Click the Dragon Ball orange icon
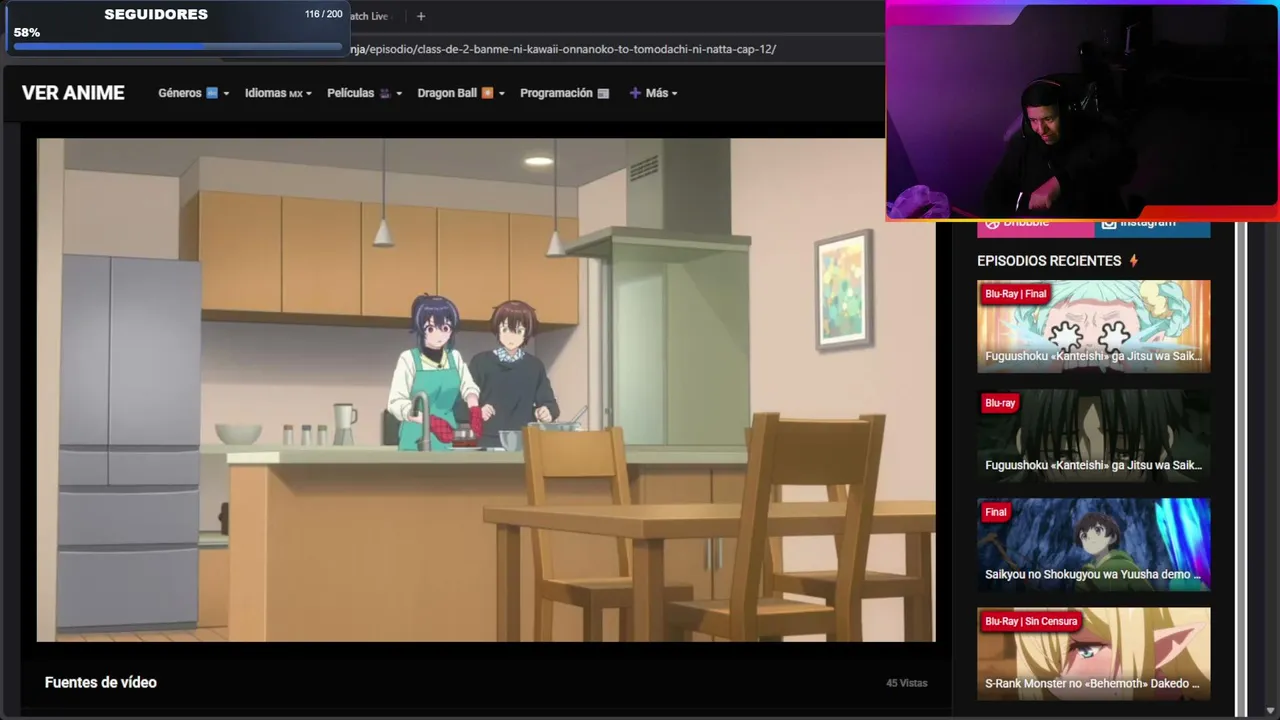The width and height of the screenshot is (1280, 720). tap(487, 93)
